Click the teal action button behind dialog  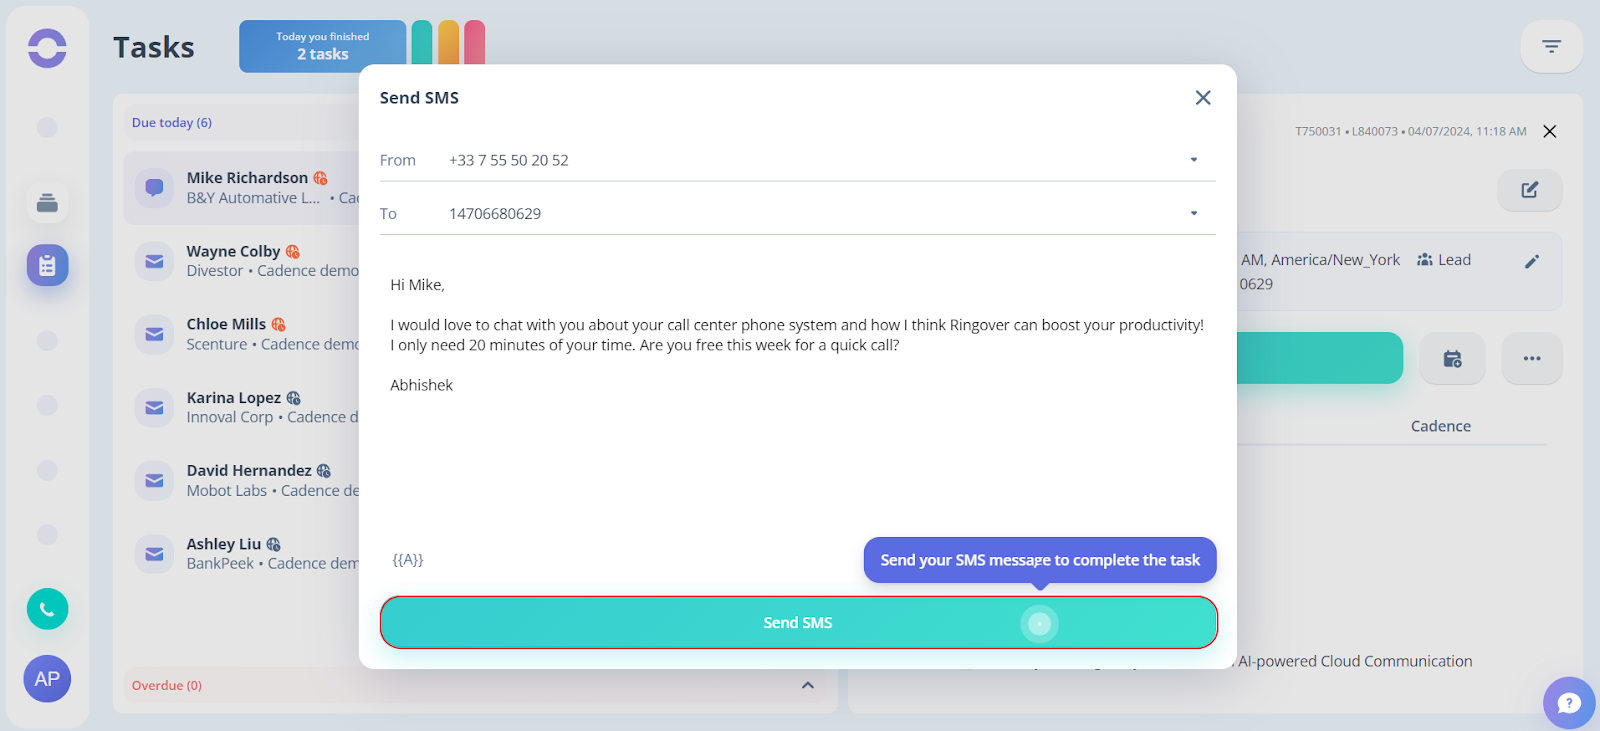tap(1319, 358)
